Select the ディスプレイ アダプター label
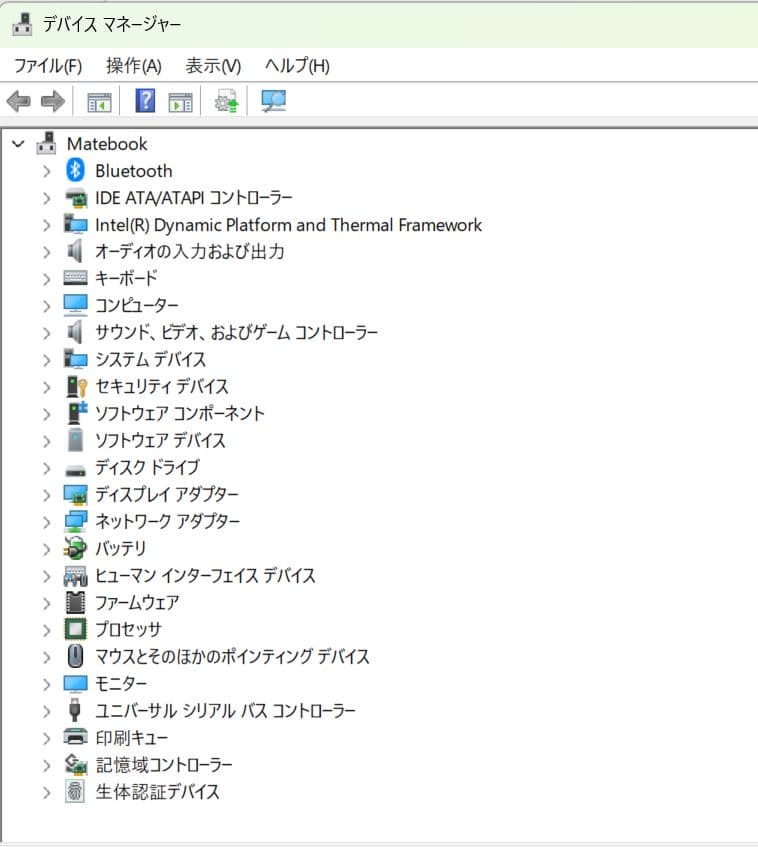Screen dimensions: 758x847 pyautogui.click(x=167, y=494)
